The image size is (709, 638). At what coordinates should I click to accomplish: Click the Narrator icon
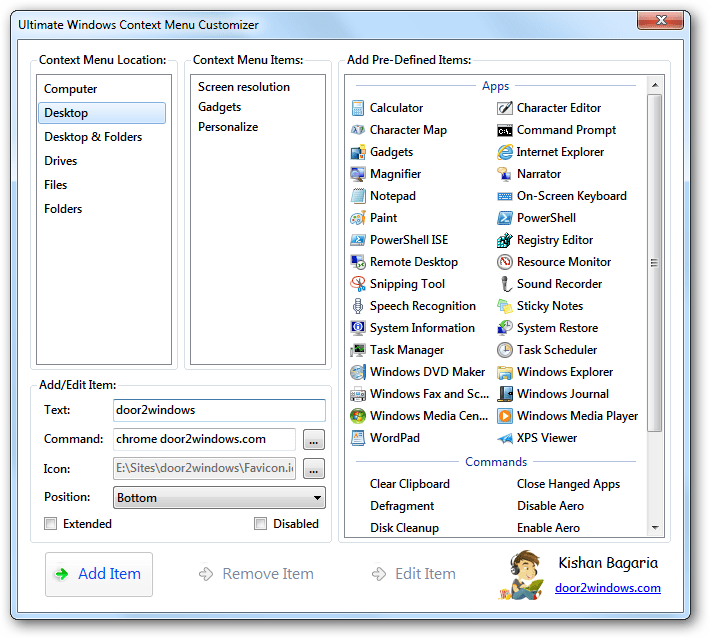[x=505, y=174]
